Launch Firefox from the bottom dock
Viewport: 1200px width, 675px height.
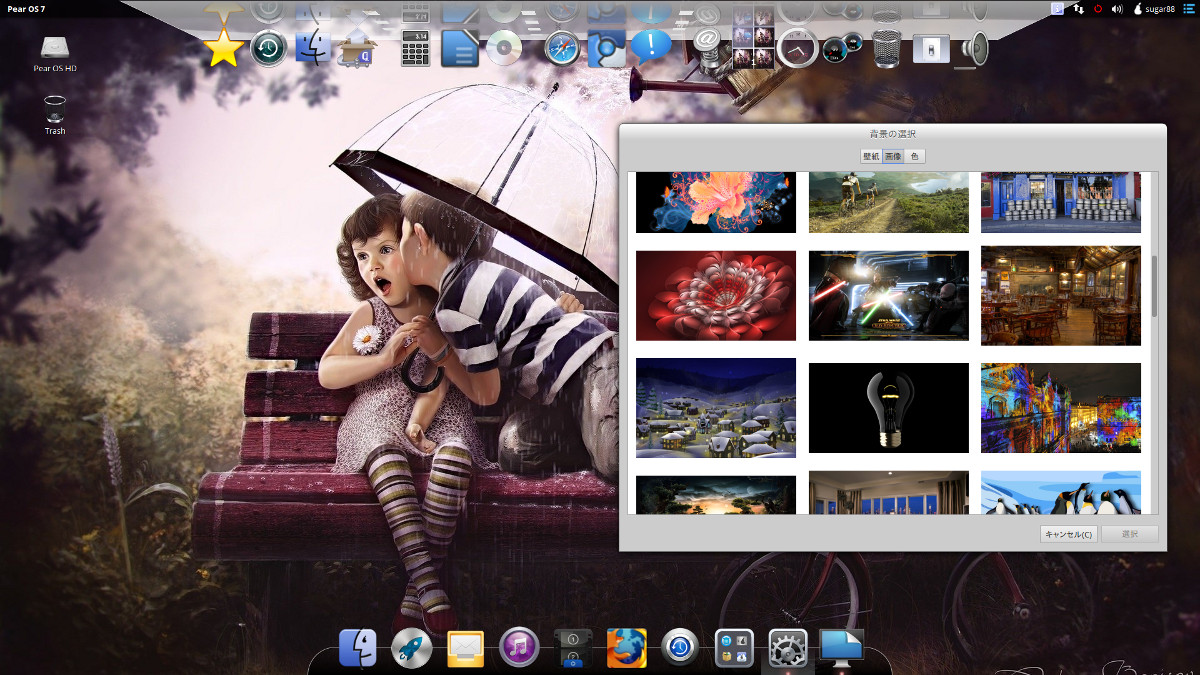coord(627,648)
